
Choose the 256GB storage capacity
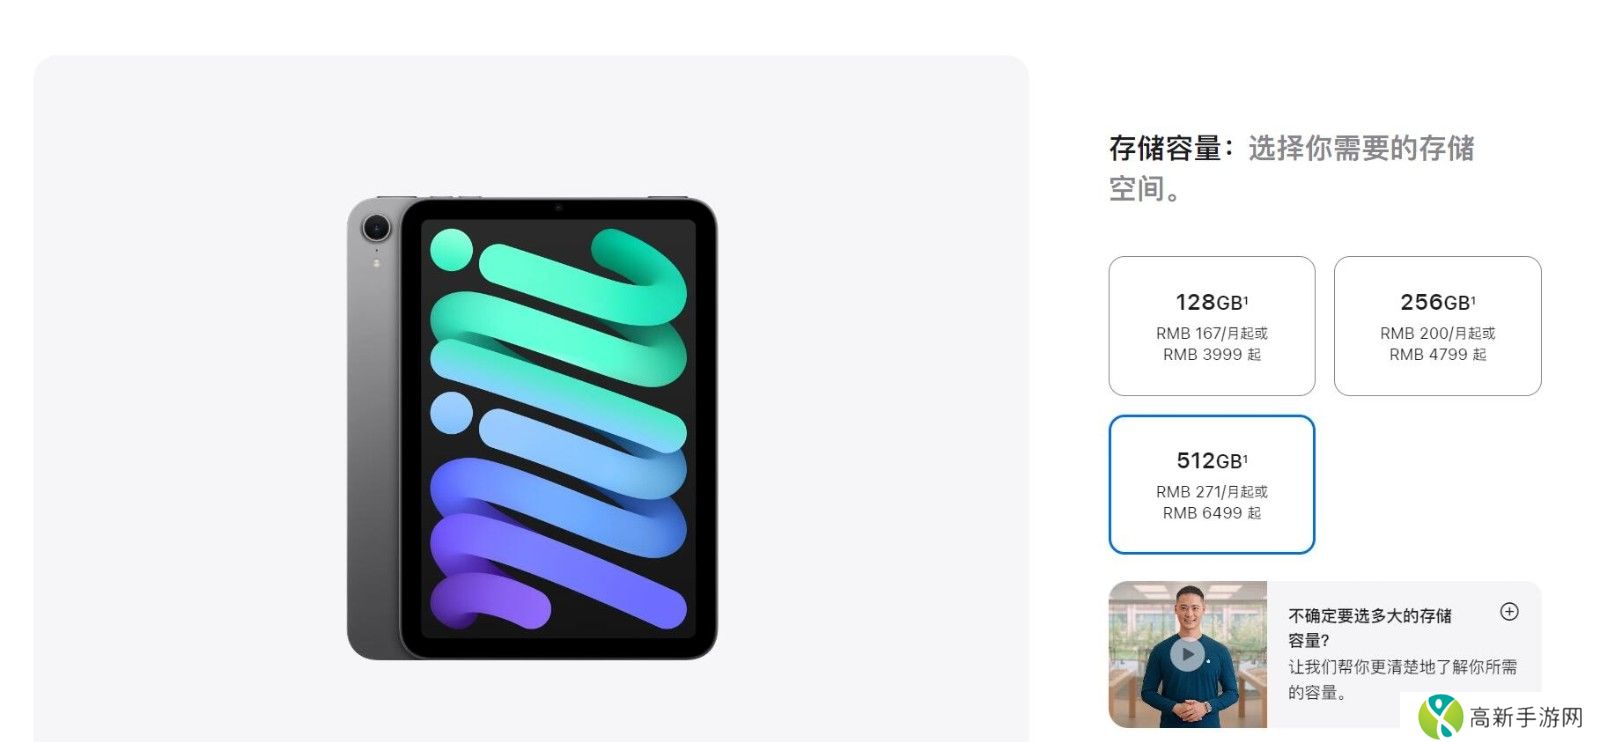tap(1437, 326)
